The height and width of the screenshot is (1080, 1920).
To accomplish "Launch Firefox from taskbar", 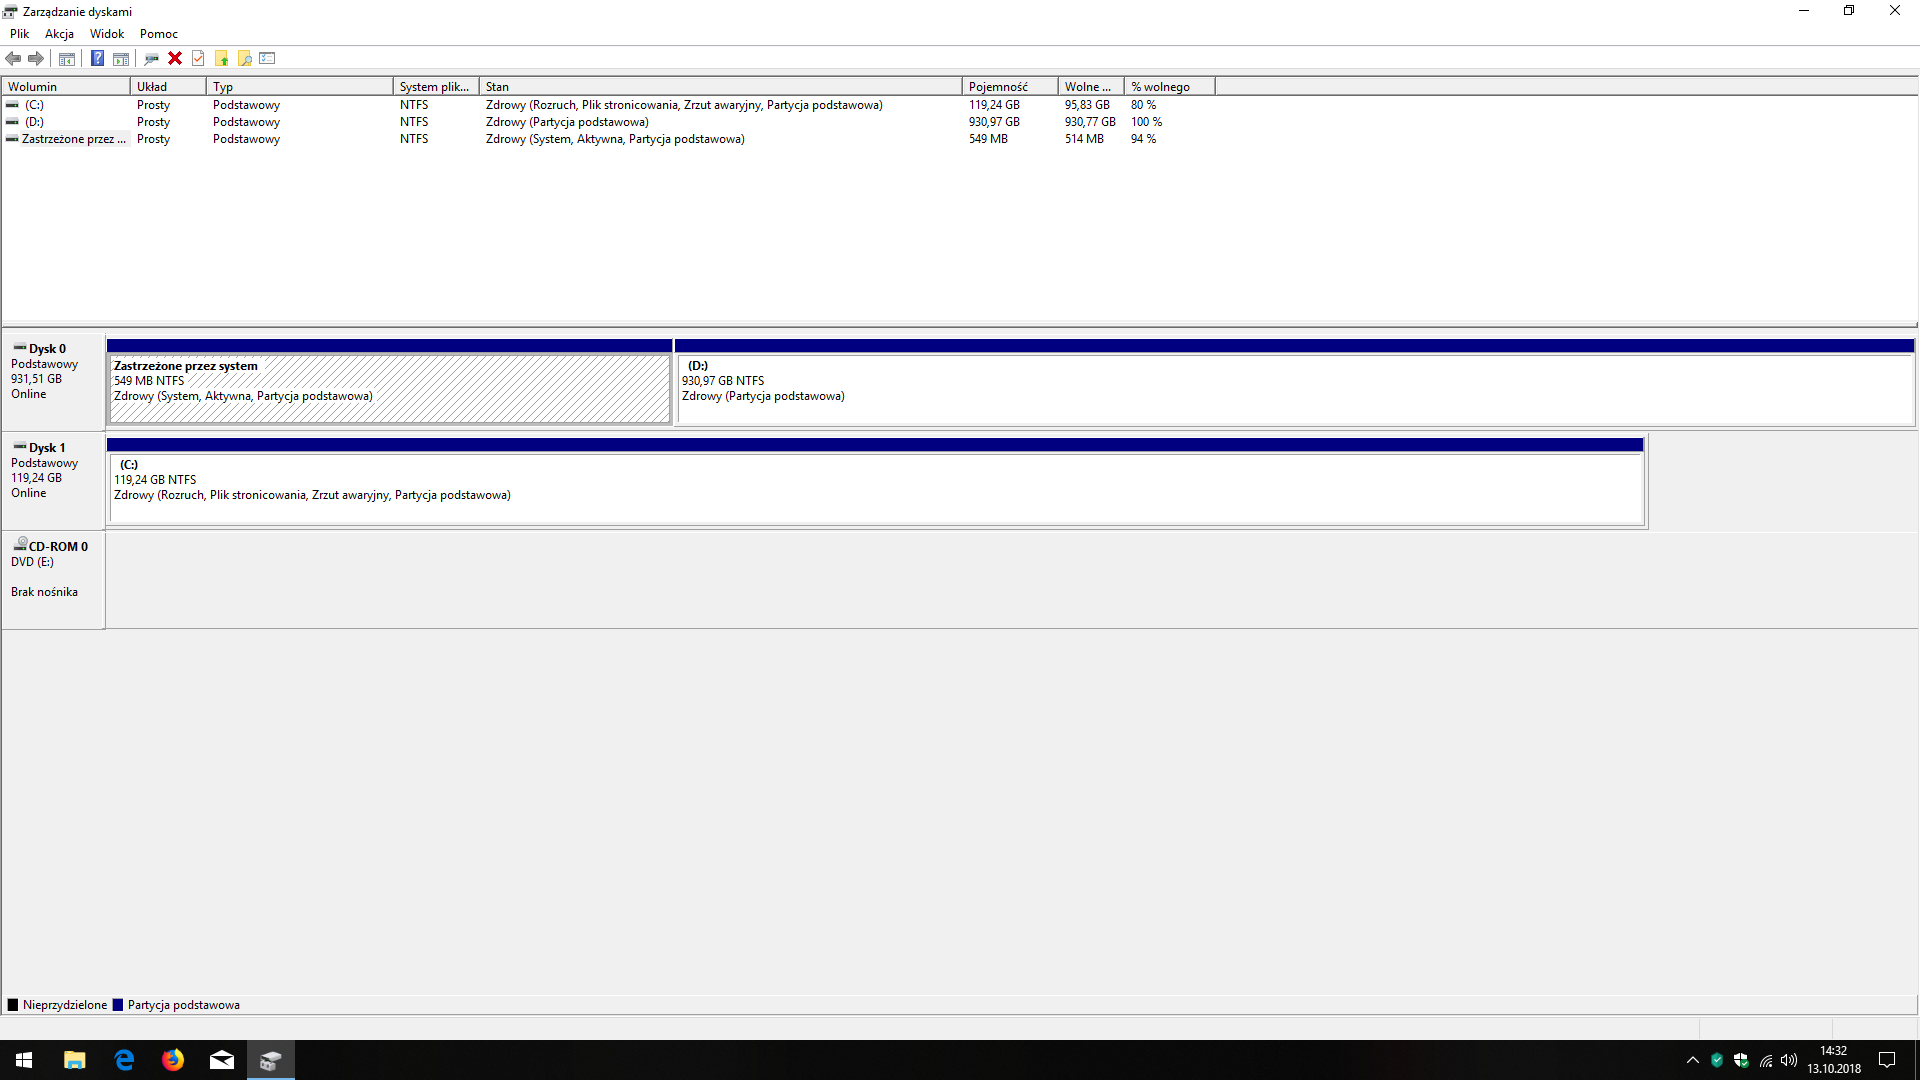I will [x=173, y=1060].
